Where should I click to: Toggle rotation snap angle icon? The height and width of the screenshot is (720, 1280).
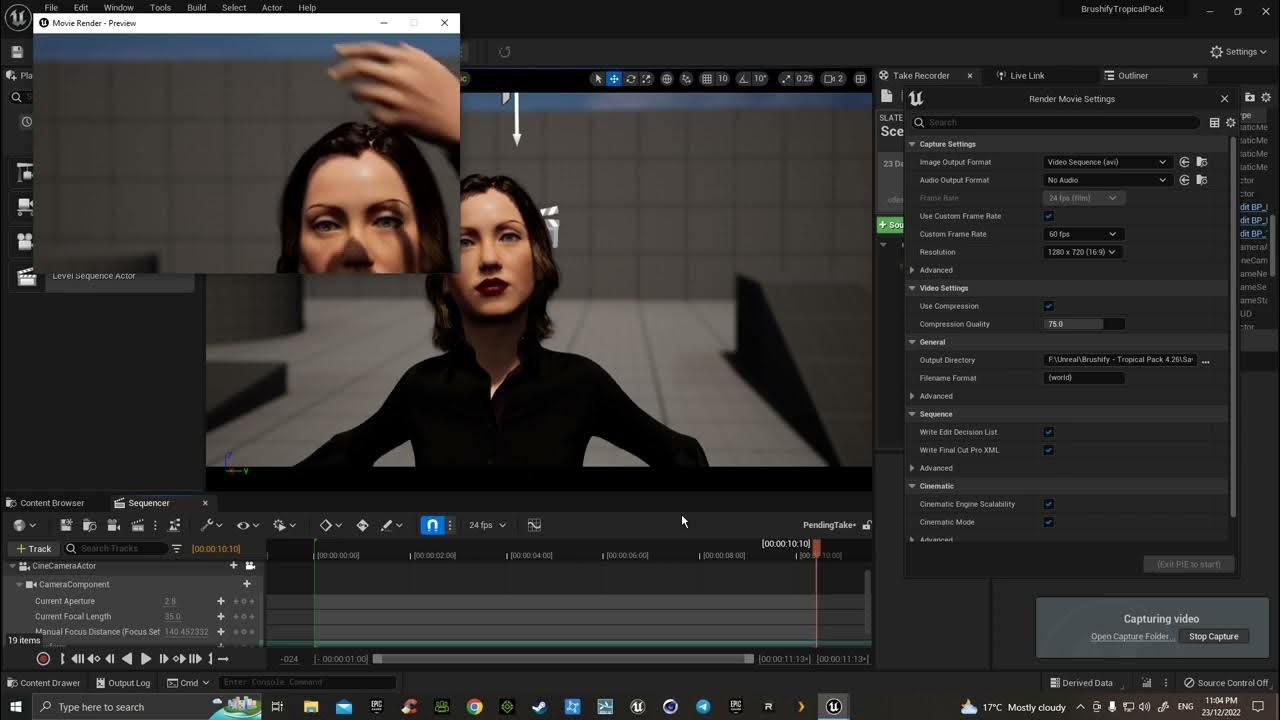click(744, 79)
